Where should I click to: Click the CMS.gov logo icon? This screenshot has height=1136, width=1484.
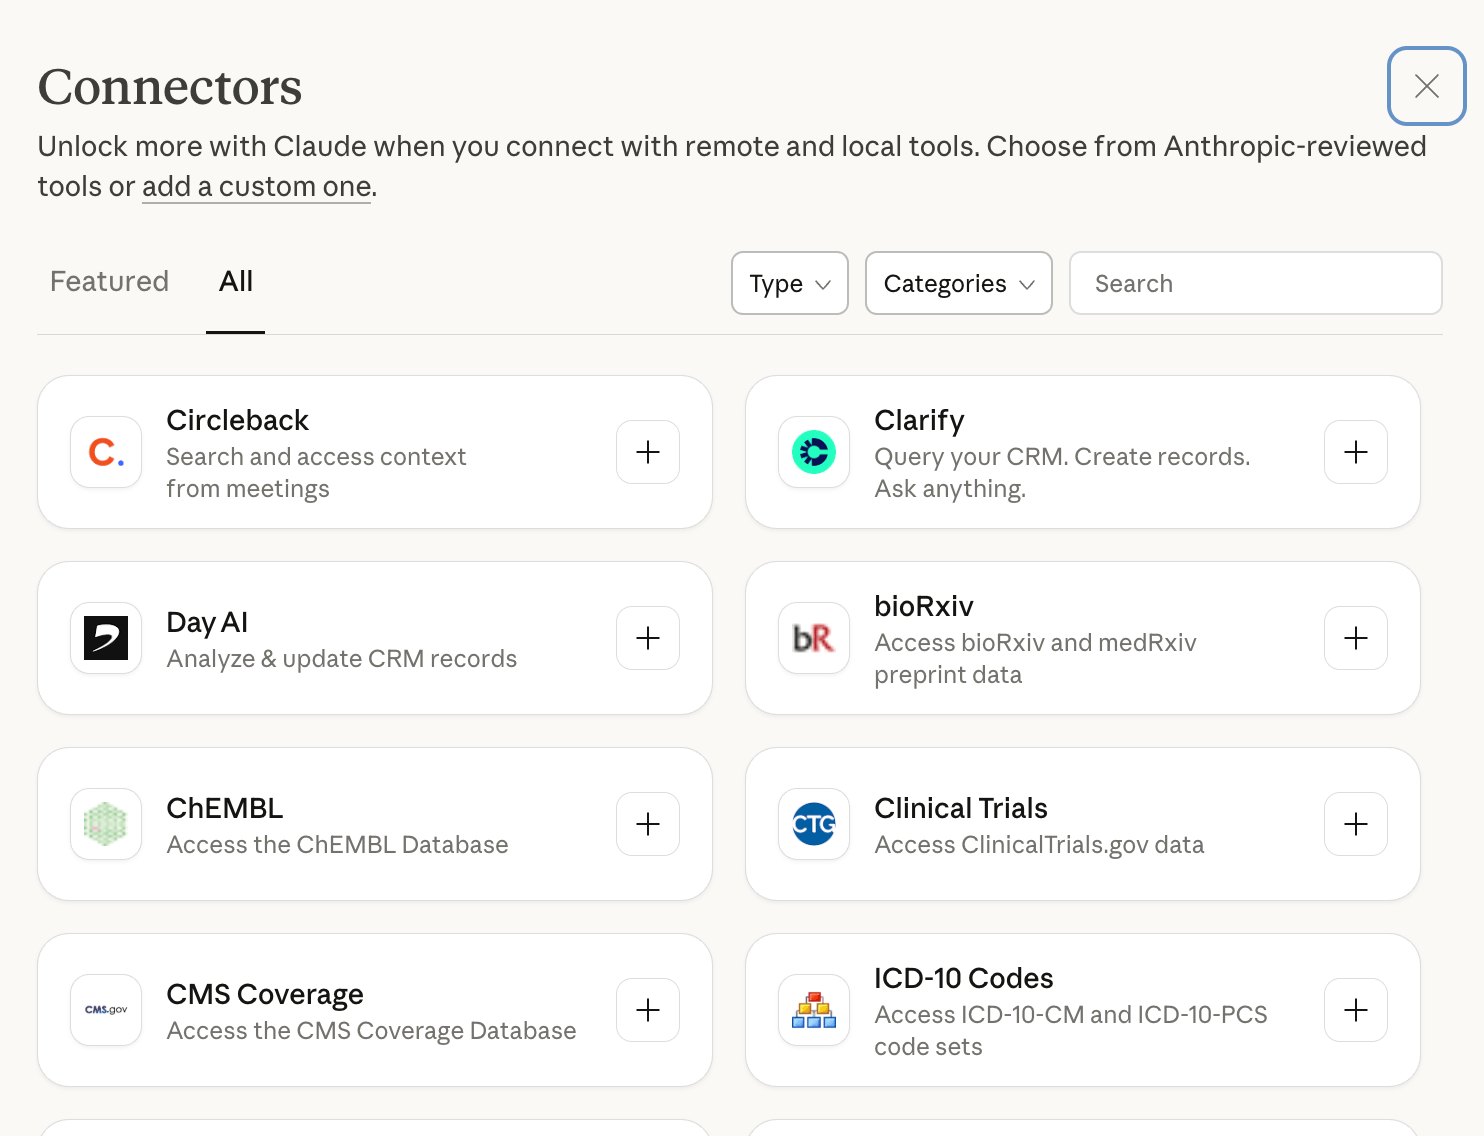pos(106,1010)
